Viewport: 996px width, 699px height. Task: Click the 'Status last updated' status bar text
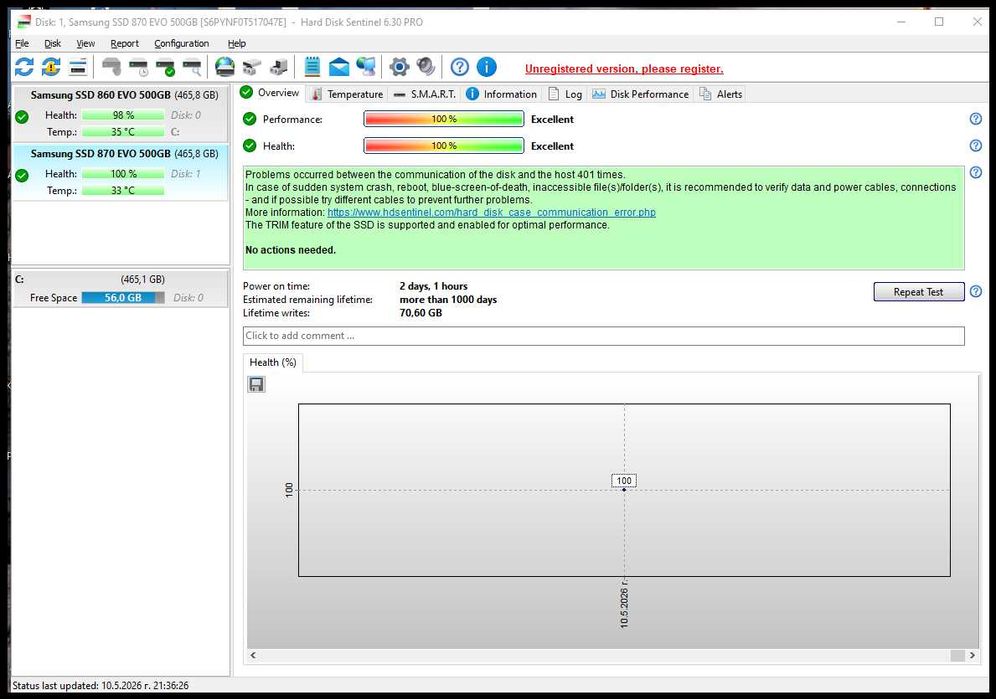pyautogui.click(x=100, y=685)
